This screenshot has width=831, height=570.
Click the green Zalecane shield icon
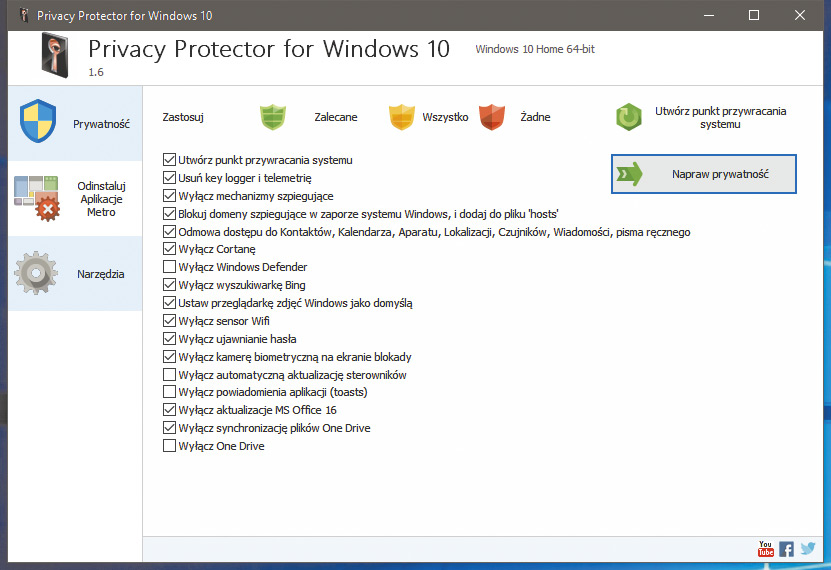[273, 117]
